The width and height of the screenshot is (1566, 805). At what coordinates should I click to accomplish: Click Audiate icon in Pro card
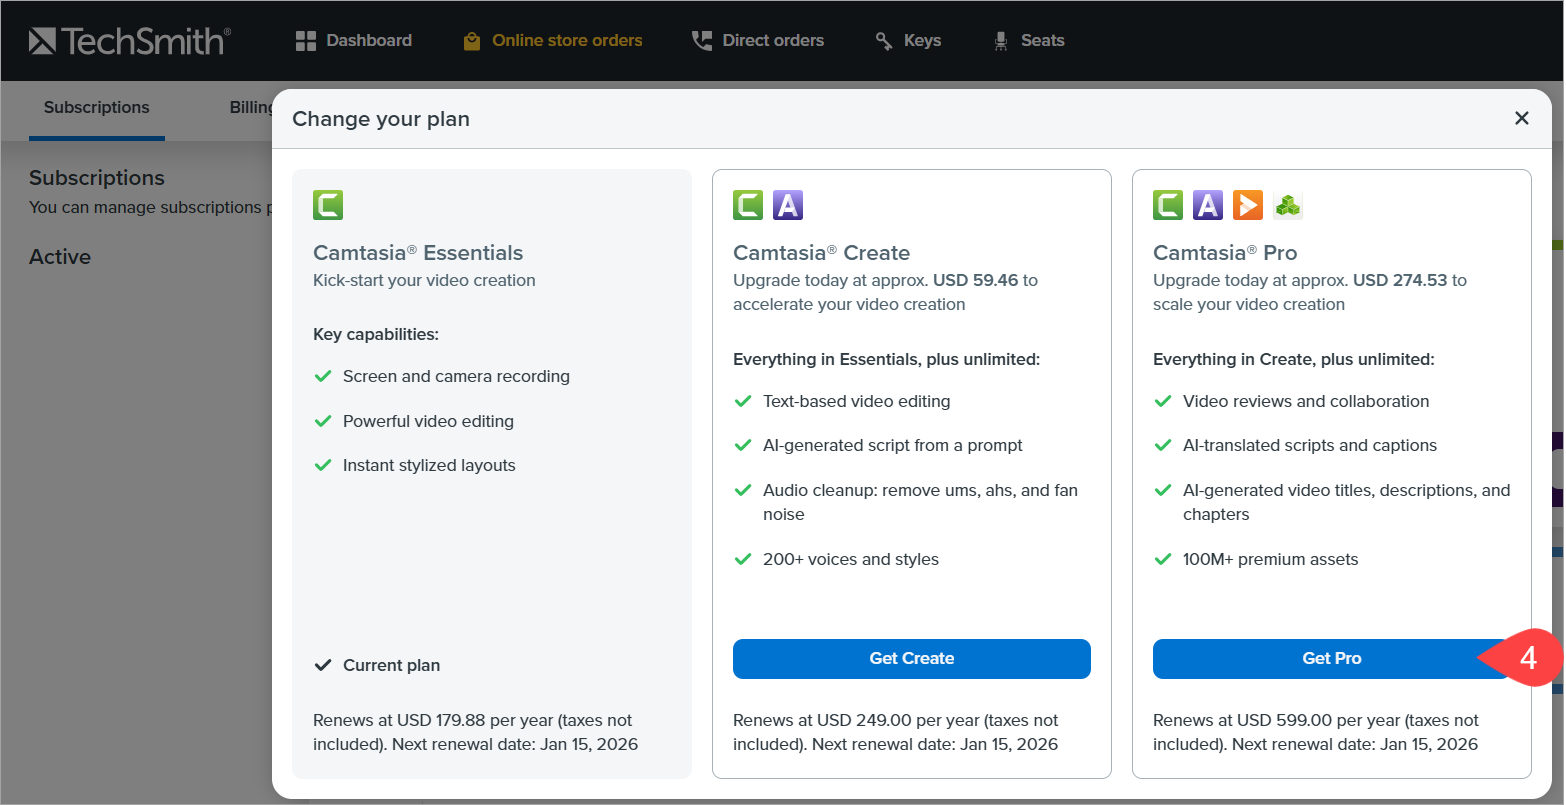pos(1208,205)
